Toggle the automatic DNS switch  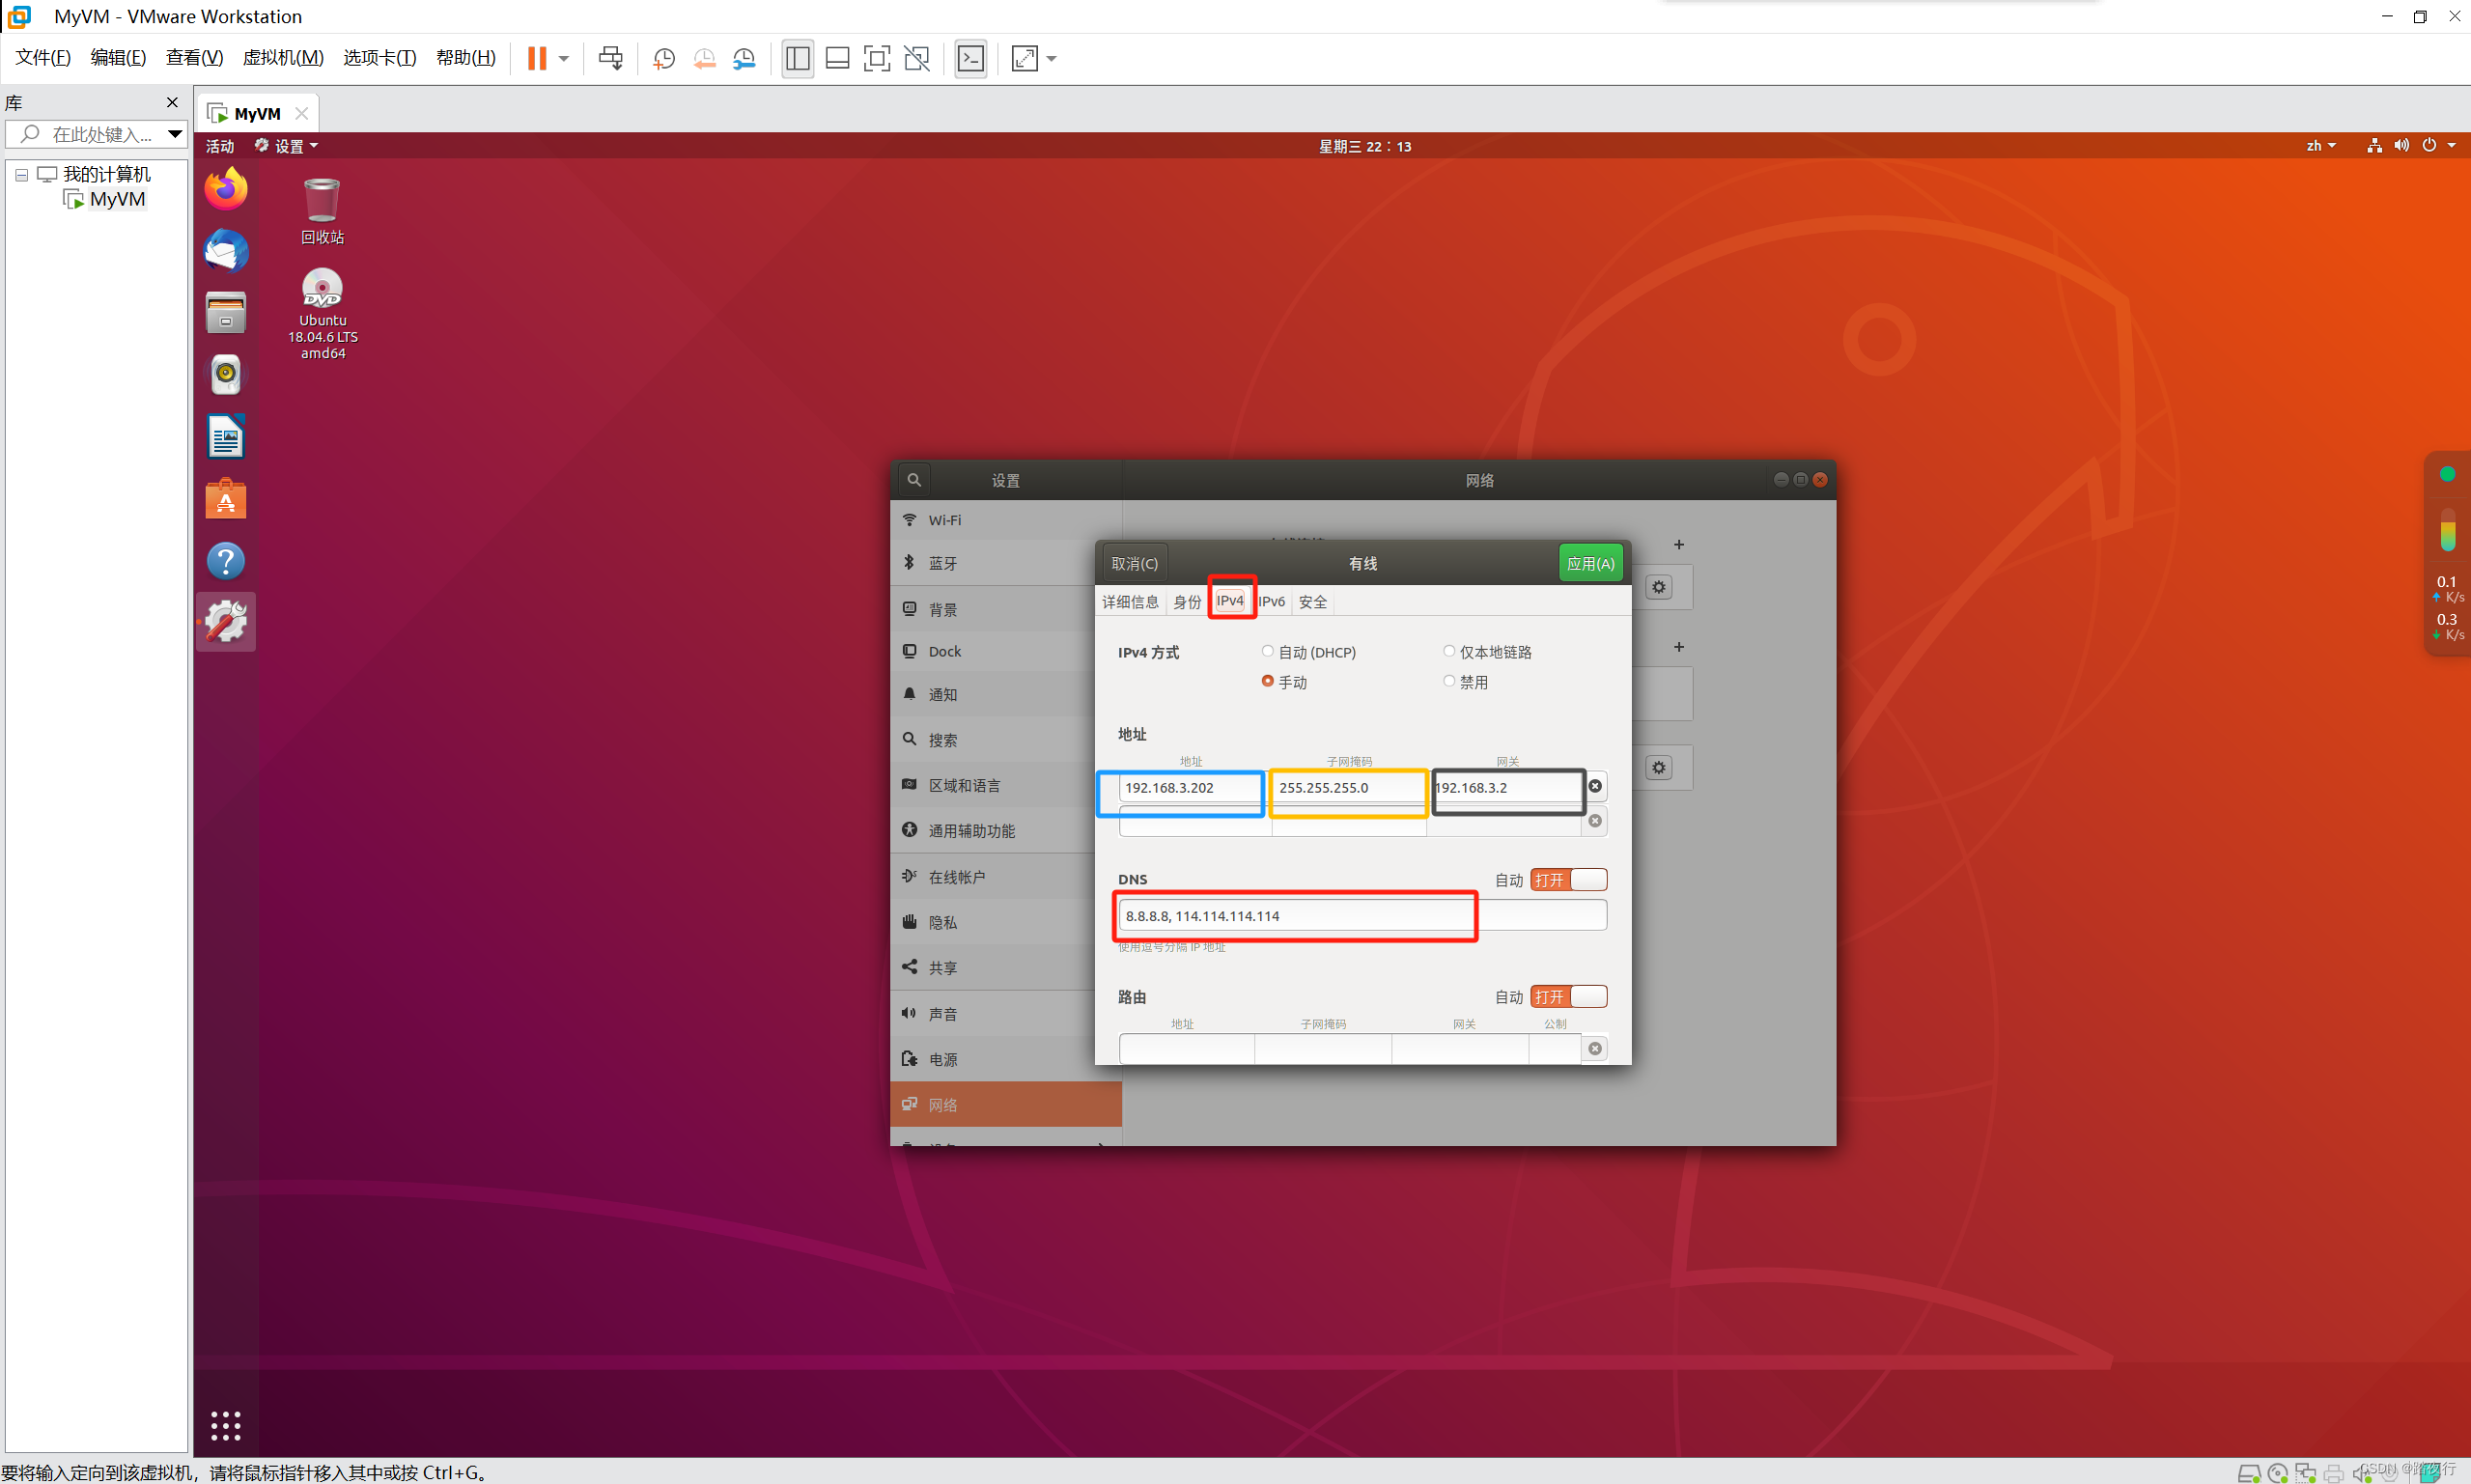click(x=1568, y=880)
